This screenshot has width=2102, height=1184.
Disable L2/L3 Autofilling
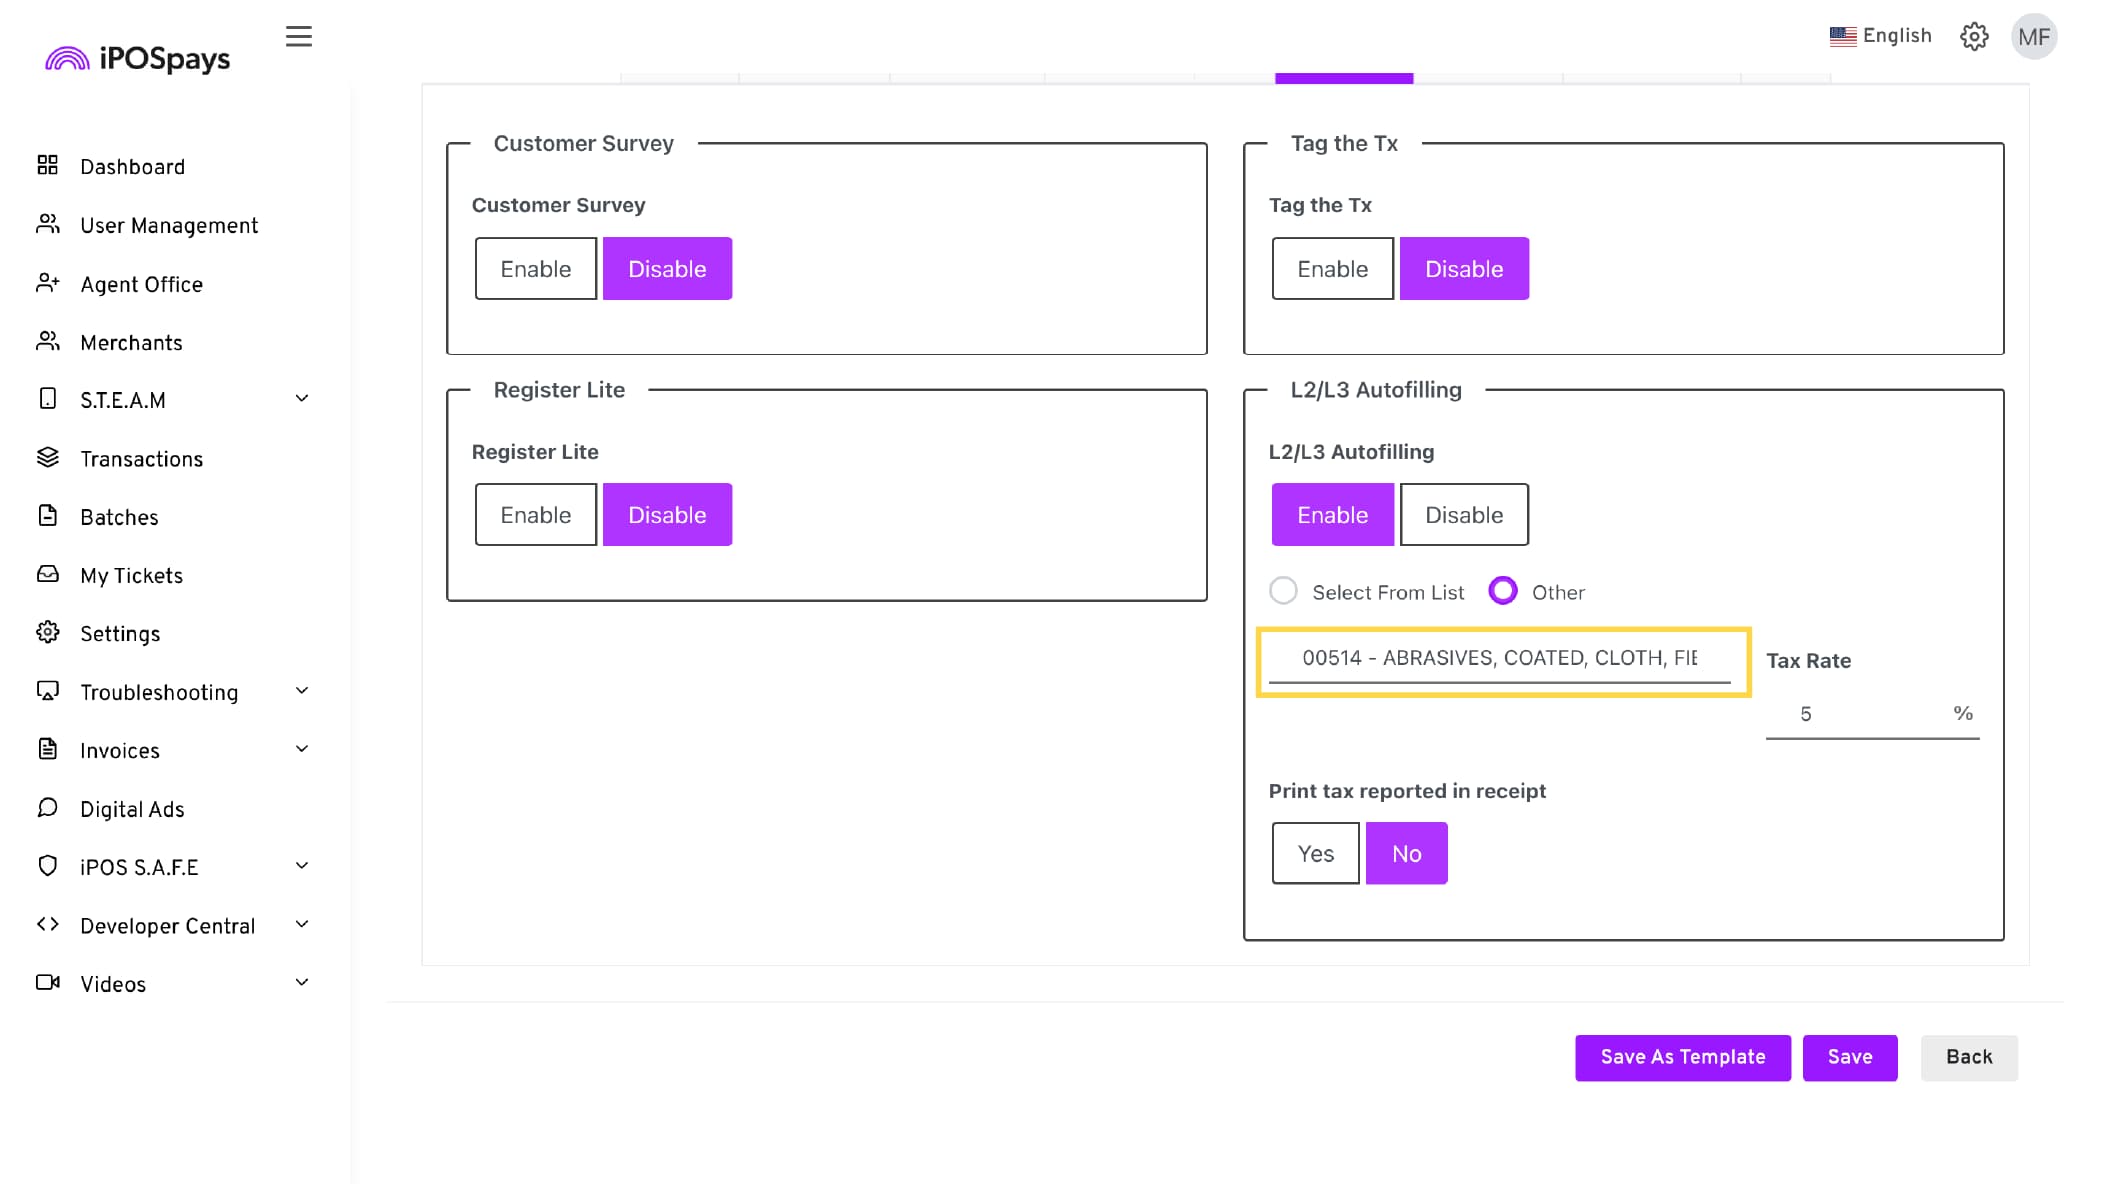tap(1464, 515)
